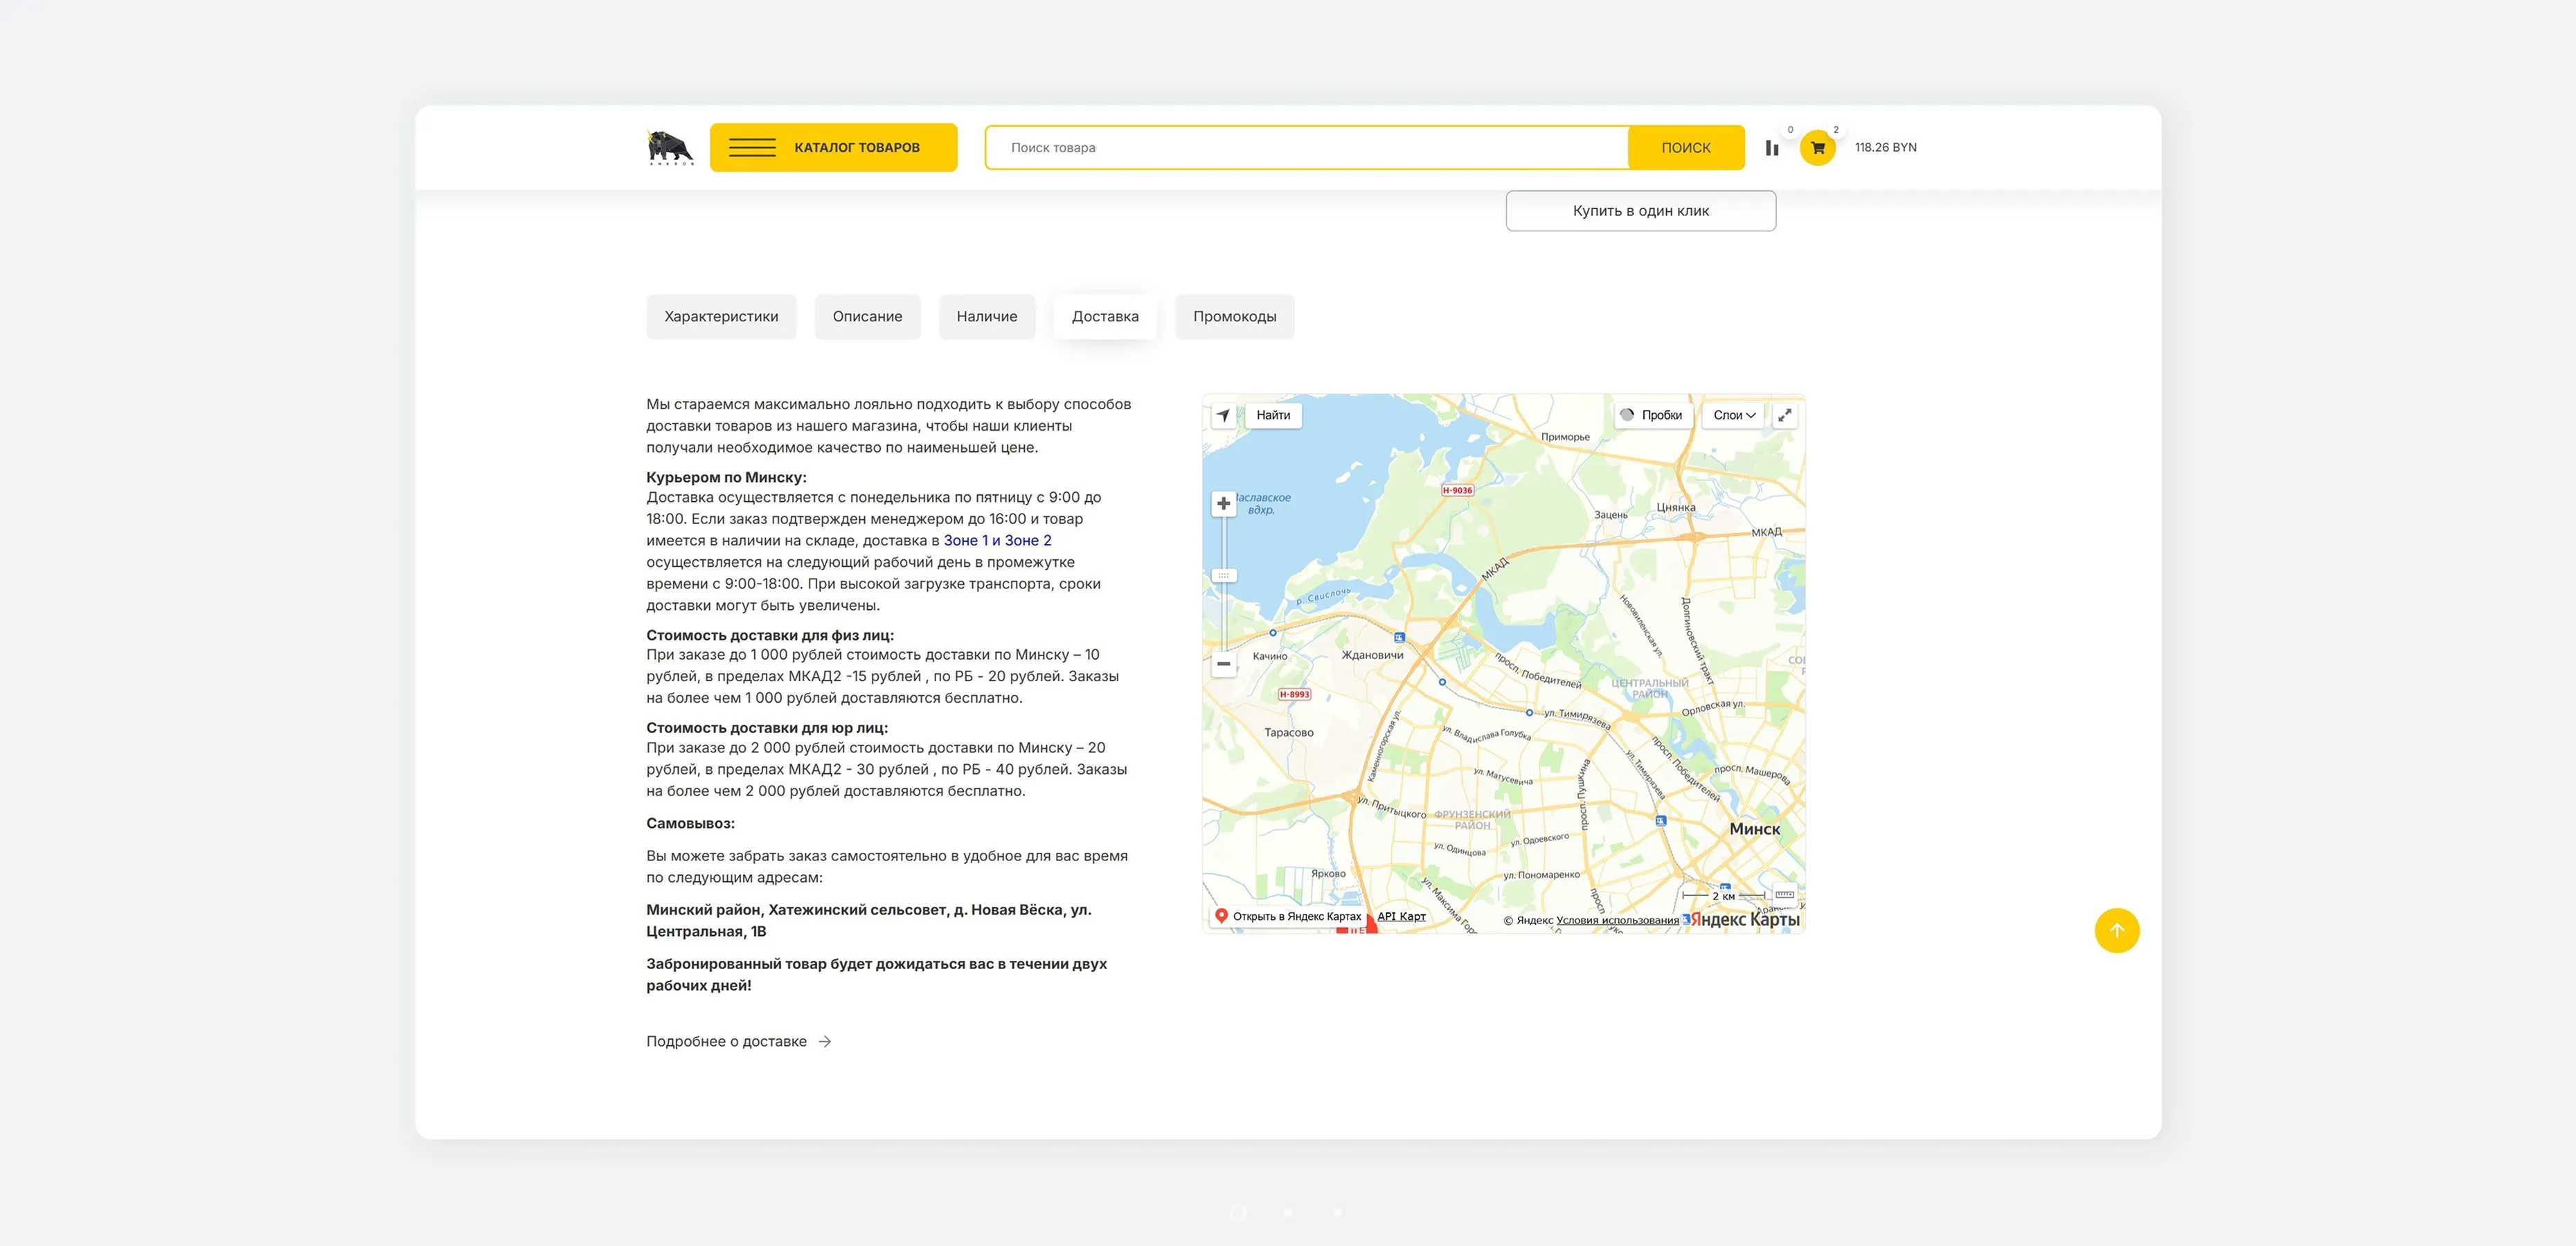Open the Зоне 1 и Зоне 2 link
This screenshot has height=1246, width=2576.
997,540
